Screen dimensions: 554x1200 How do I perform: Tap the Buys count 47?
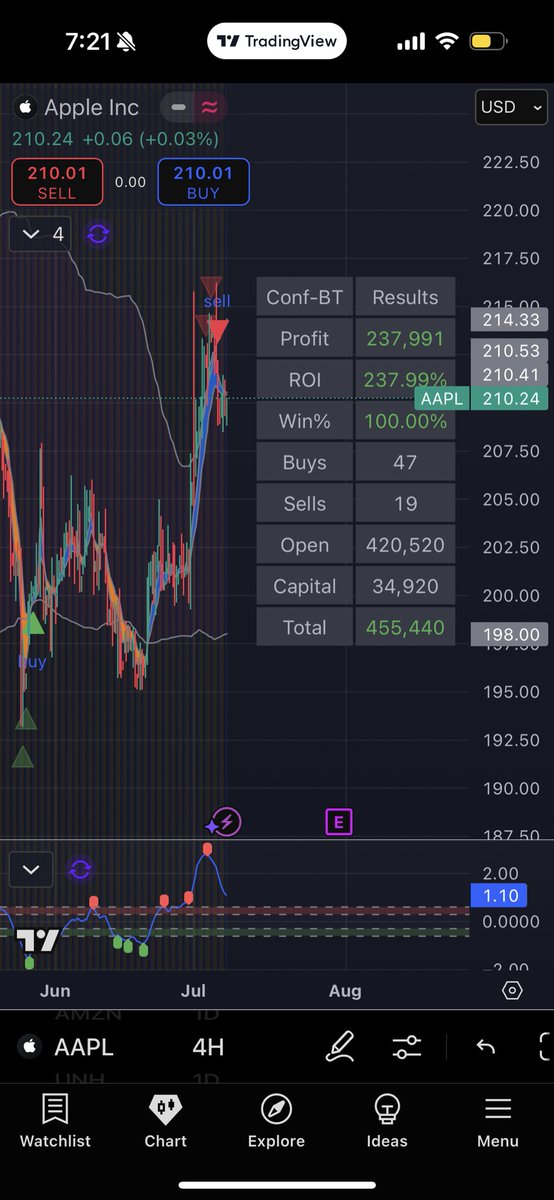pyautogui.click(x=404, y=463)
